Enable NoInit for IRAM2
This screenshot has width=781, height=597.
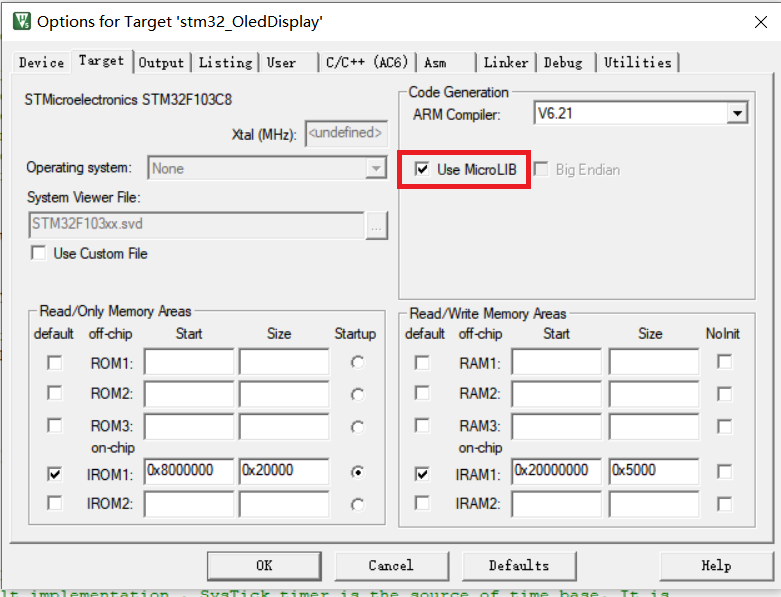725,504
